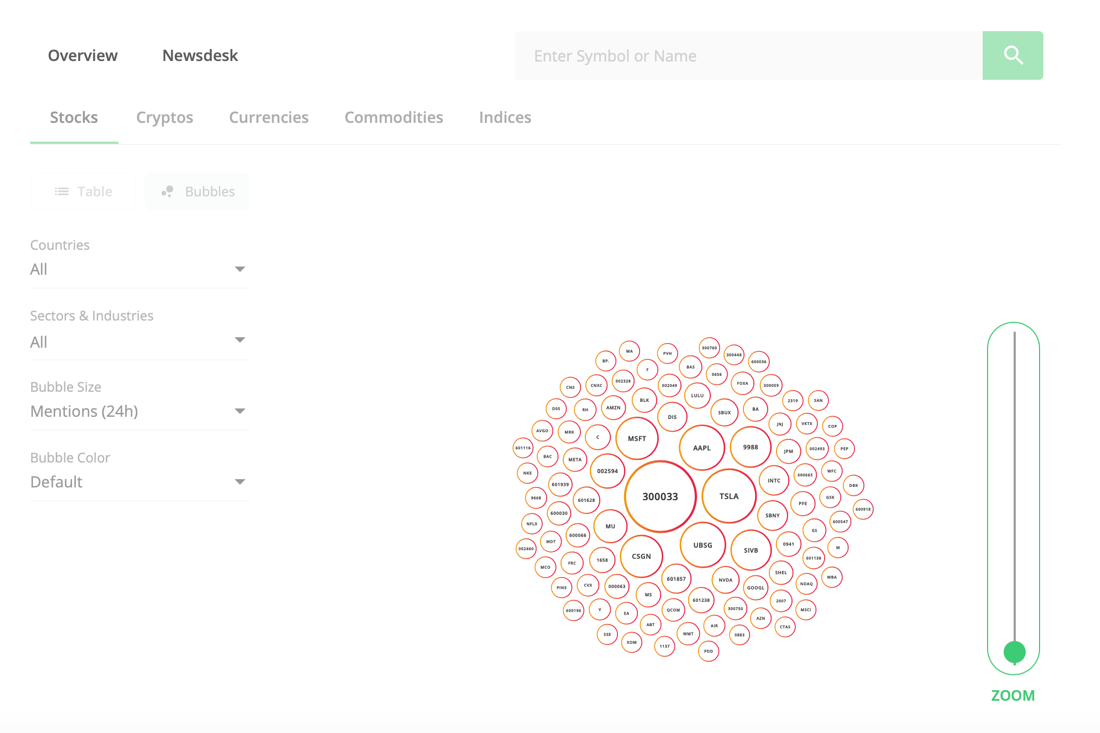Select the TSLA bubble
This screenshot has height=733, width=1100.
coord(729,496)
